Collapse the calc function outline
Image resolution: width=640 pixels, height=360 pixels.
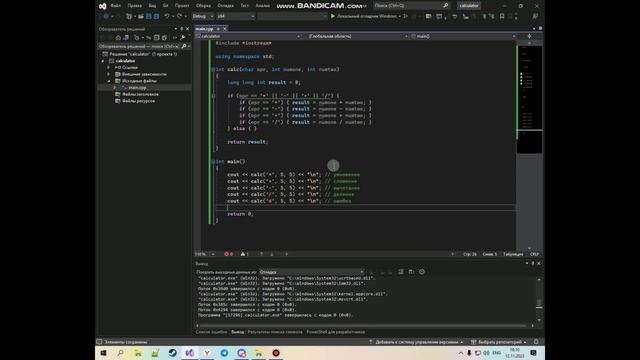coord(213,70)
